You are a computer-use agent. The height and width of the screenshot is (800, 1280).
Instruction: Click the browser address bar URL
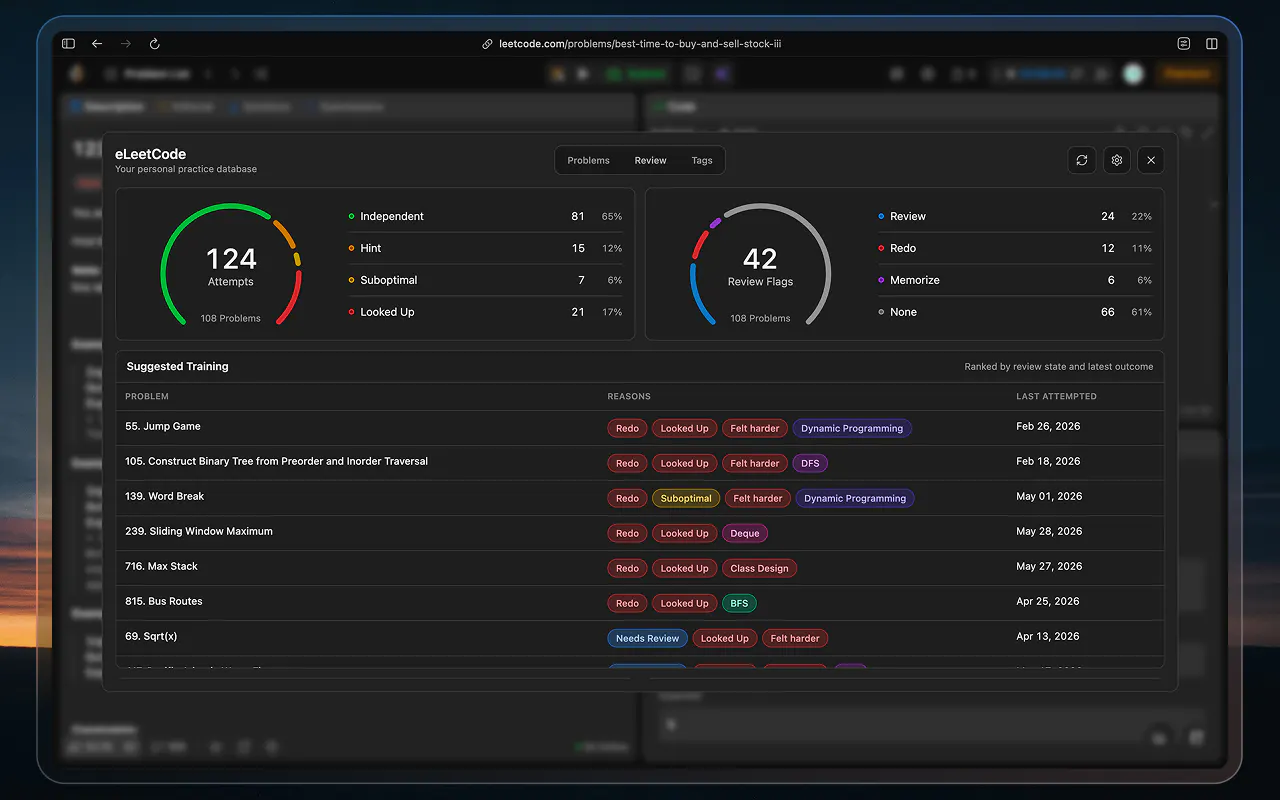point(640,44)
